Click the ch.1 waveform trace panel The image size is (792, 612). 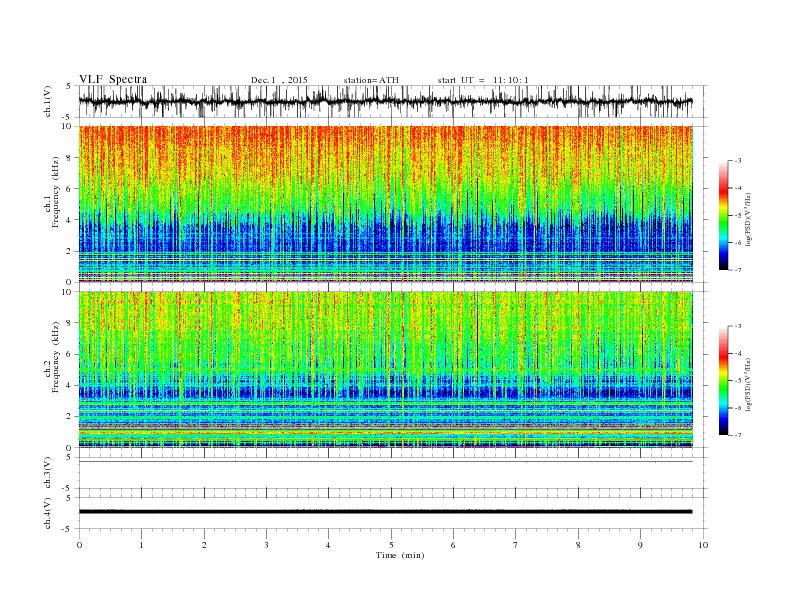pyautogui.click(x=393, y=101)
